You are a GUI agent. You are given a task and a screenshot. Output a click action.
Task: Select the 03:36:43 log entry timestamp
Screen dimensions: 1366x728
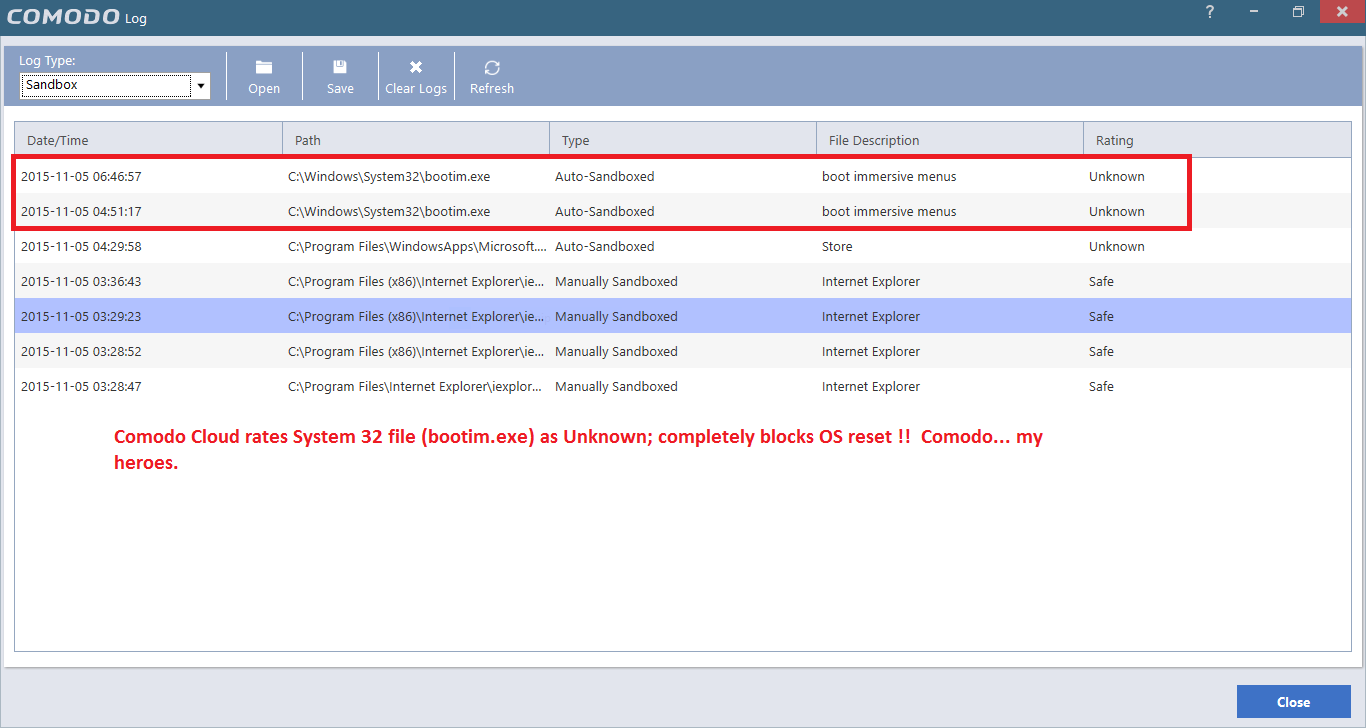(81, 282)
